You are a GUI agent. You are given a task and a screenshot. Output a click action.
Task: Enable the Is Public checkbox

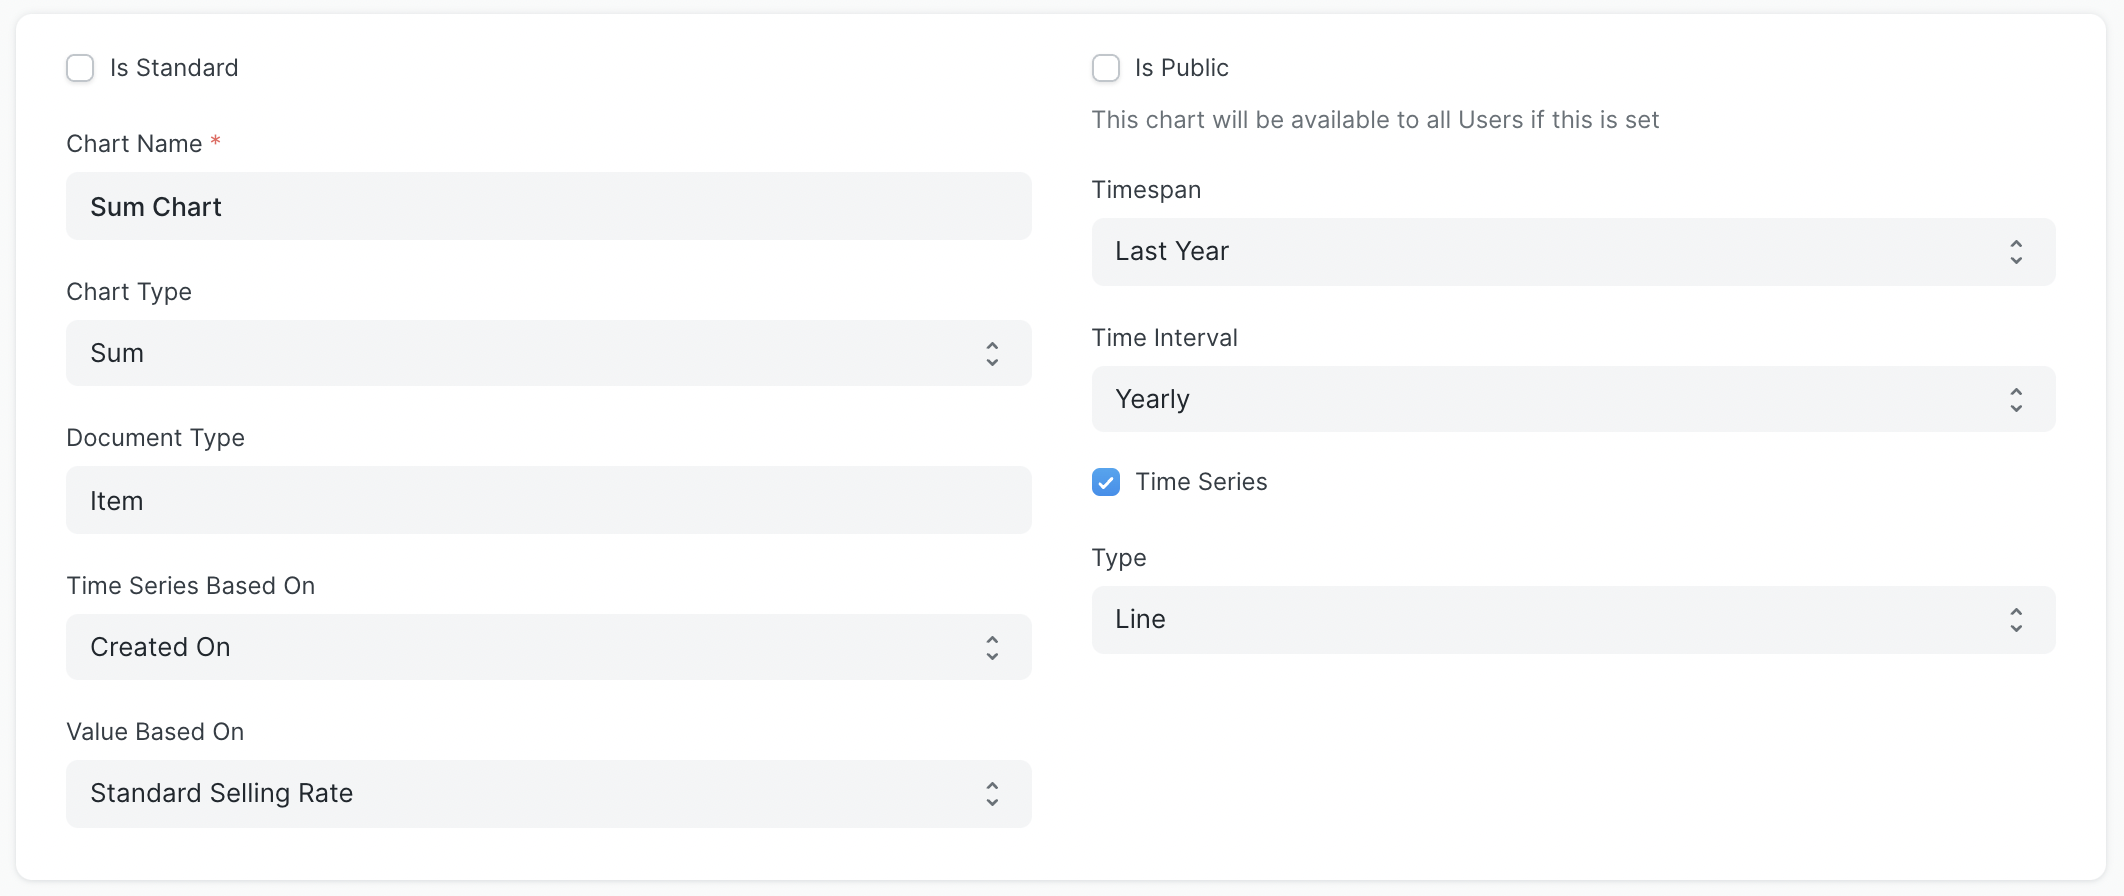click(1105, 67)
